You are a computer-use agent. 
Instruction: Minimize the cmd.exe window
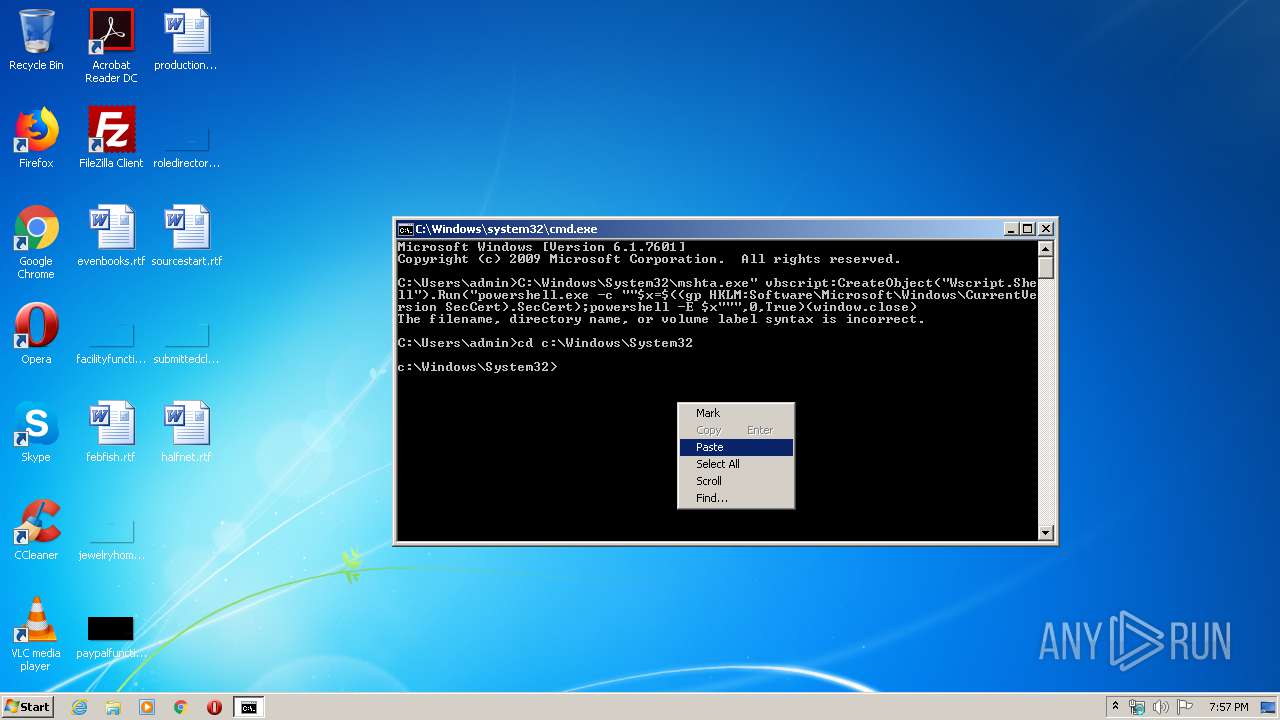[x=1010, y=229]
